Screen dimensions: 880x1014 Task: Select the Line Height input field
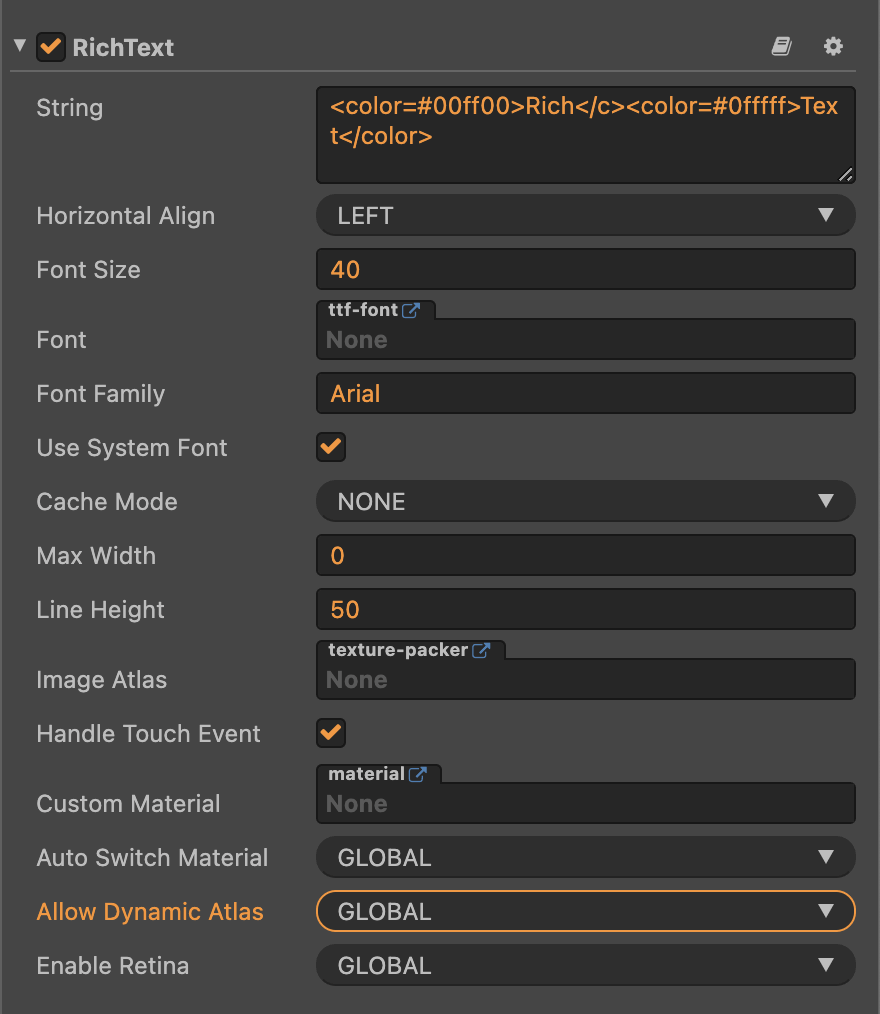pyautogui.click(x=585, y=610)
